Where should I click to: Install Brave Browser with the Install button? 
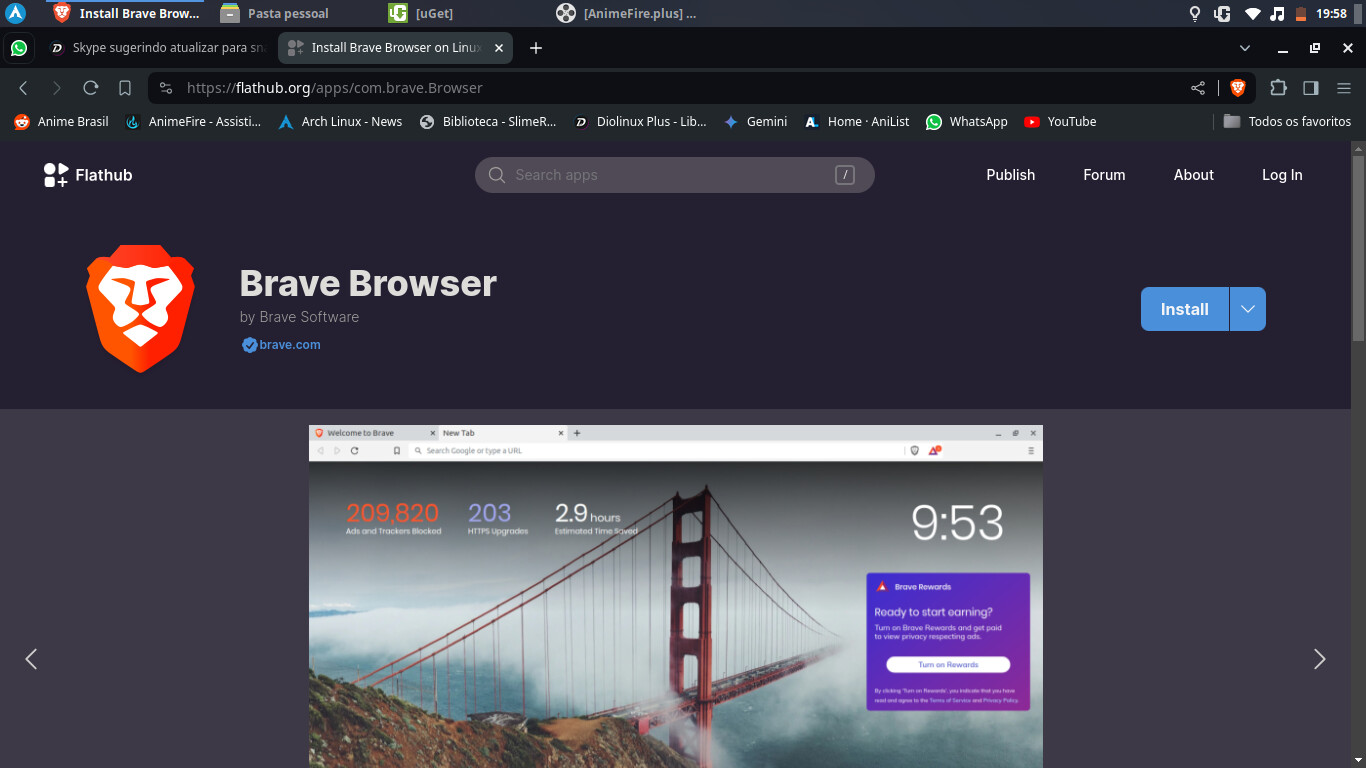(1185, 309)
